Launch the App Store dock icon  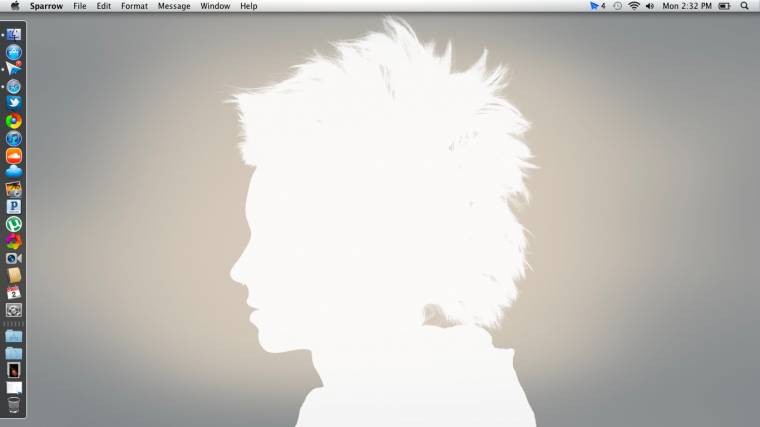(x=14, y=52)
